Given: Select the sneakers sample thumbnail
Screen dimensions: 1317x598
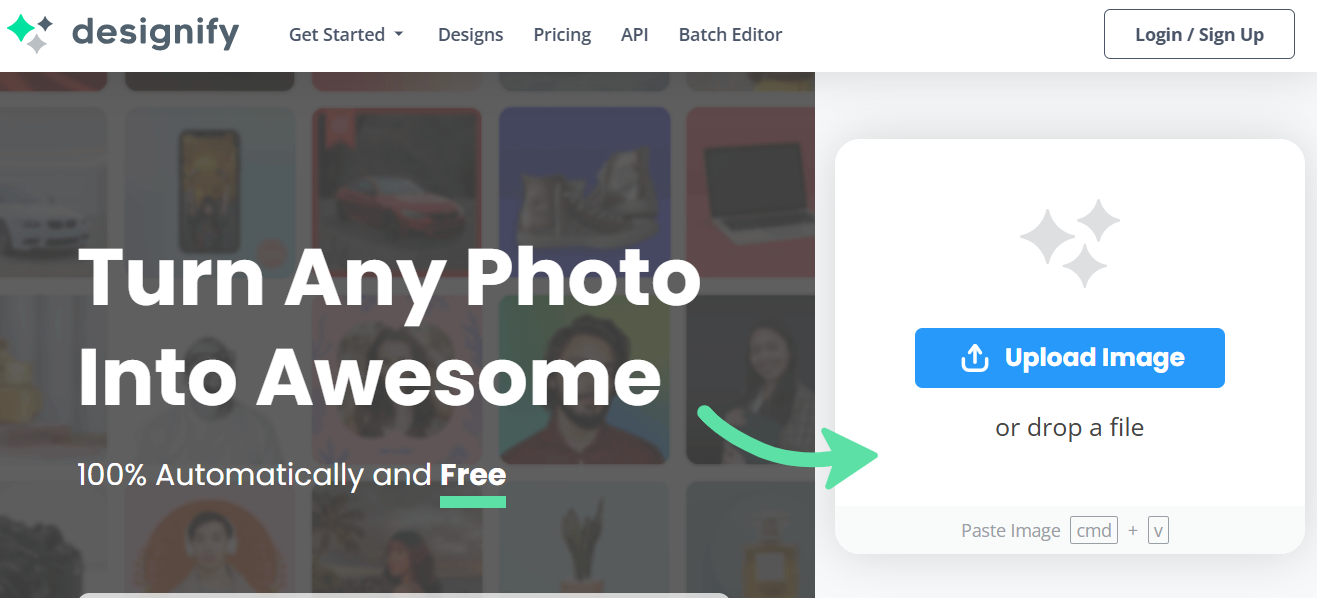Looking at the screenshot, I should (584, 190).
